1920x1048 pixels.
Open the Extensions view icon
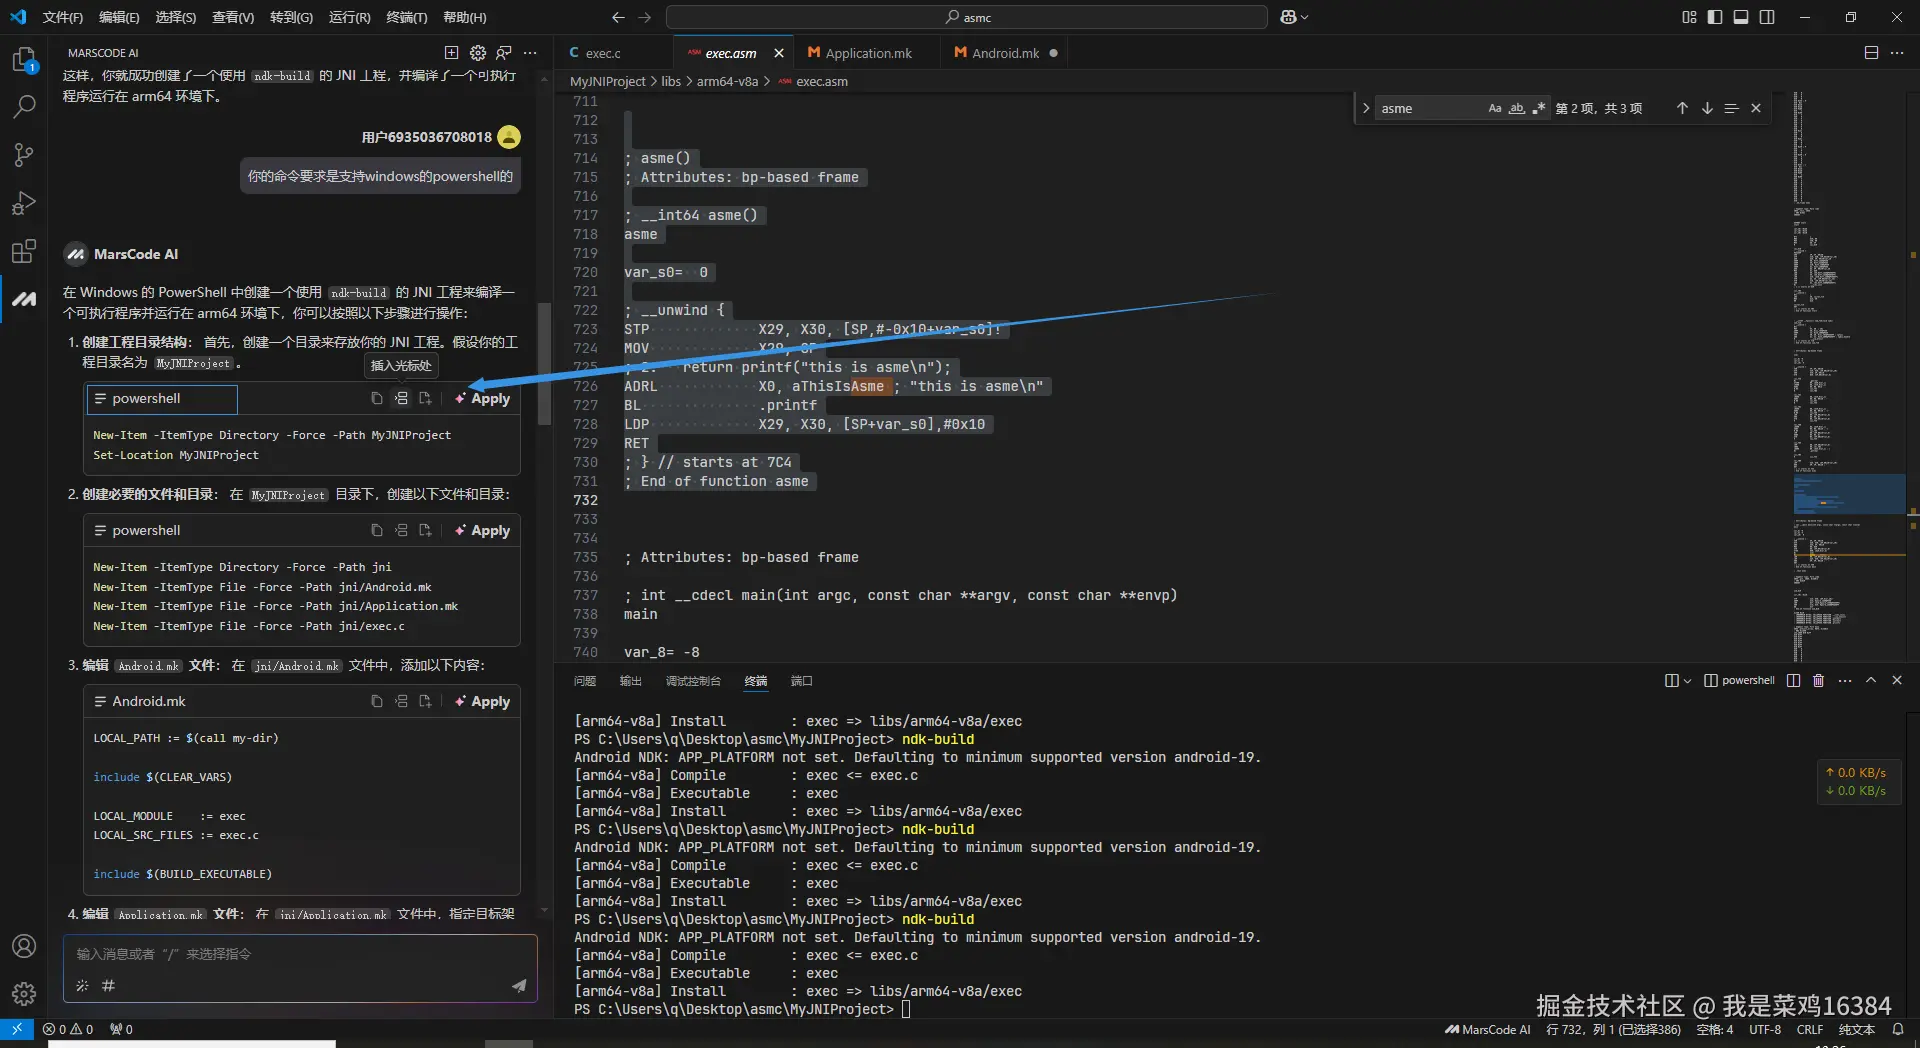coord(24,251)
